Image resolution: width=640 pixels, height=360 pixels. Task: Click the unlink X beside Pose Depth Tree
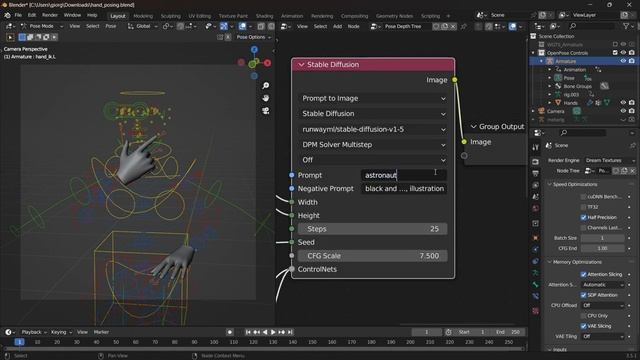pyautogui.click(x=453, y=27)
